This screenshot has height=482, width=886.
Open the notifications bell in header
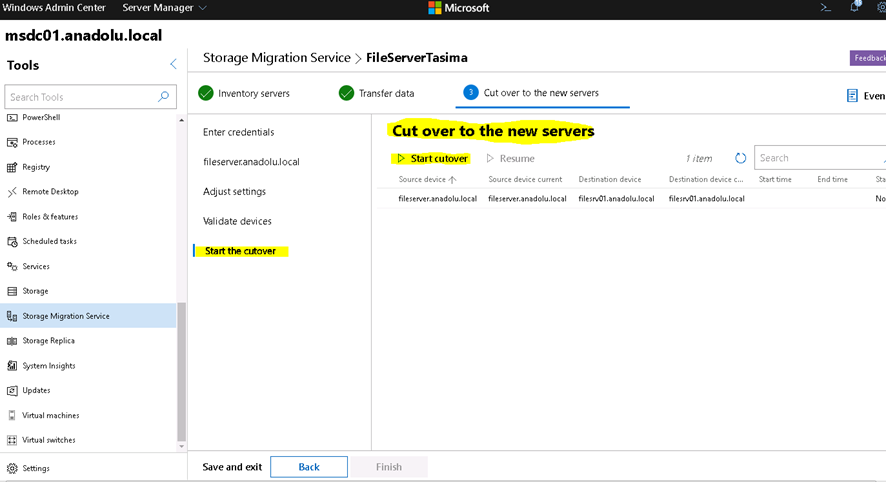[855, 7]
